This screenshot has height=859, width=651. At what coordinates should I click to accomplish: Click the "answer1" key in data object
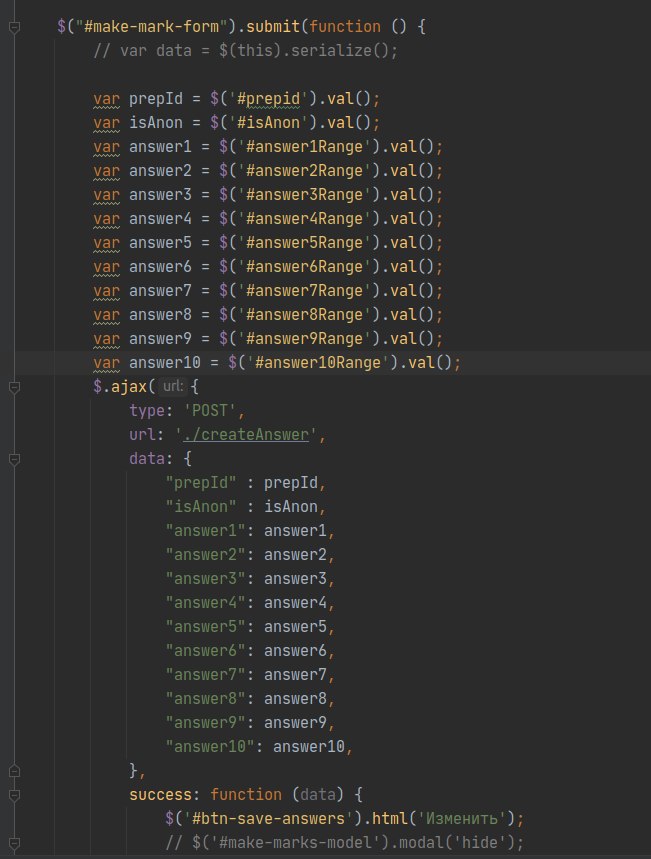(x=205, y=531)
